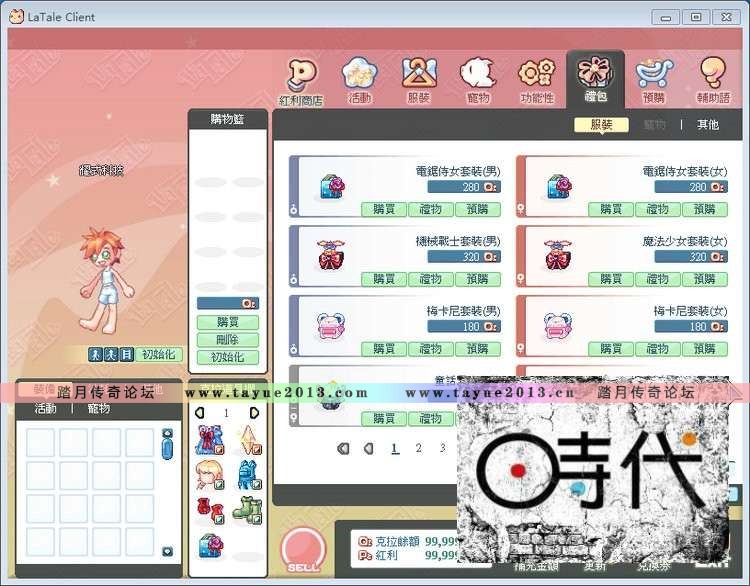The width and height of the screenshot is (750, 586).
Task: Buy 機械戰士套裝(男) with 購買
Action: [384, 279]
